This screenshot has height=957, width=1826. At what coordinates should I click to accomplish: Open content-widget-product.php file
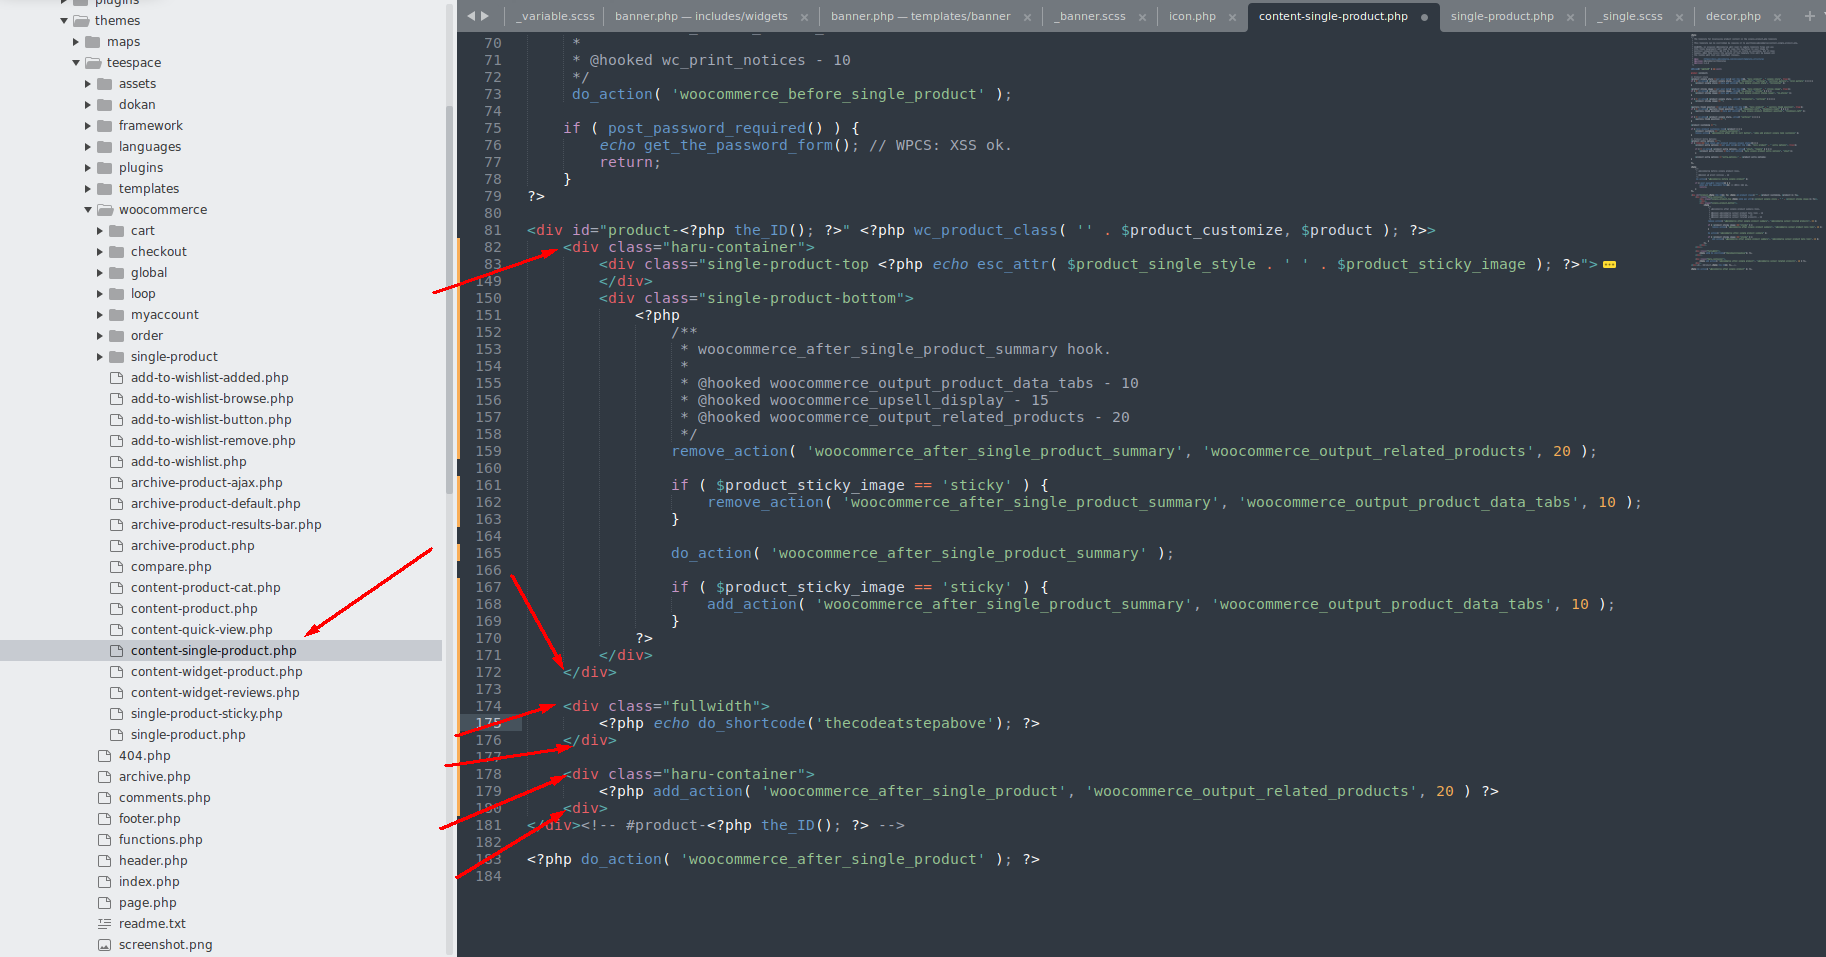[217, 672]
